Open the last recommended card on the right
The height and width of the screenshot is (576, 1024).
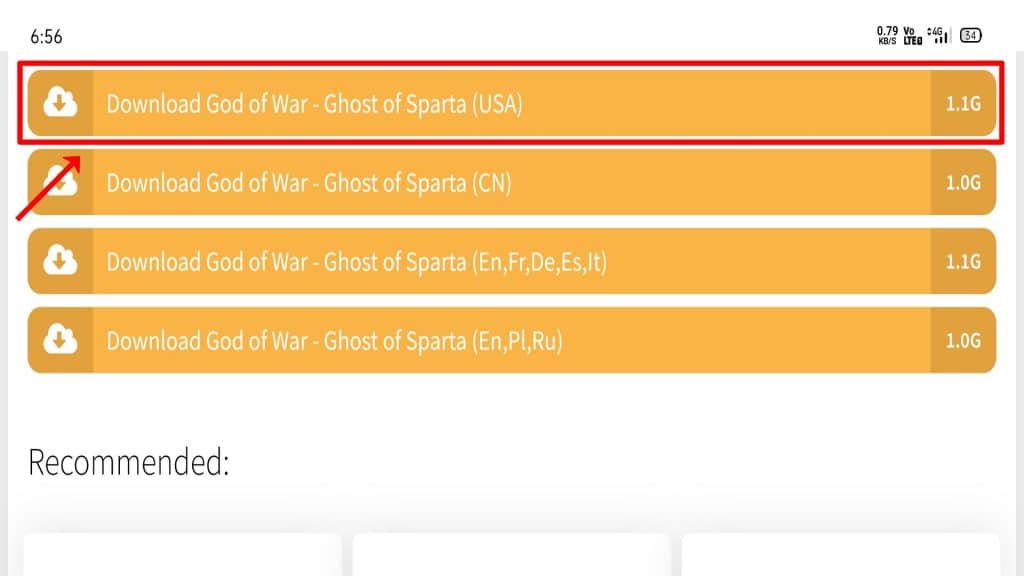(x=840, y=554)
